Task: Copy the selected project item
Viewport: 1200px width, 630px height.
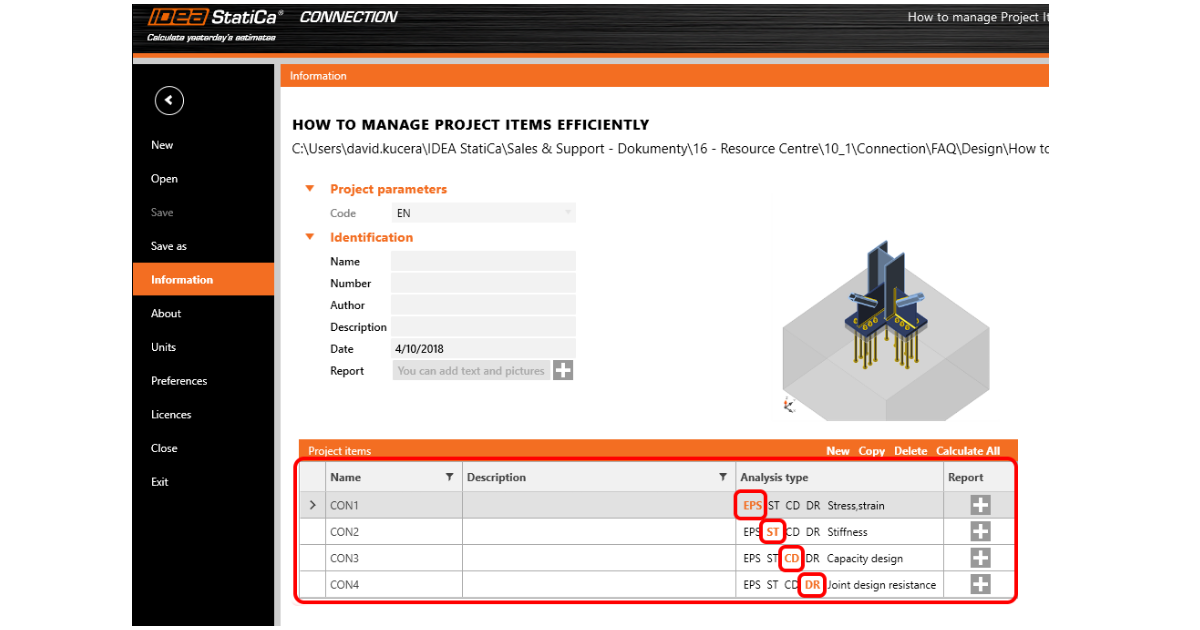Action: pyautogui.click(x=872, y=451)
